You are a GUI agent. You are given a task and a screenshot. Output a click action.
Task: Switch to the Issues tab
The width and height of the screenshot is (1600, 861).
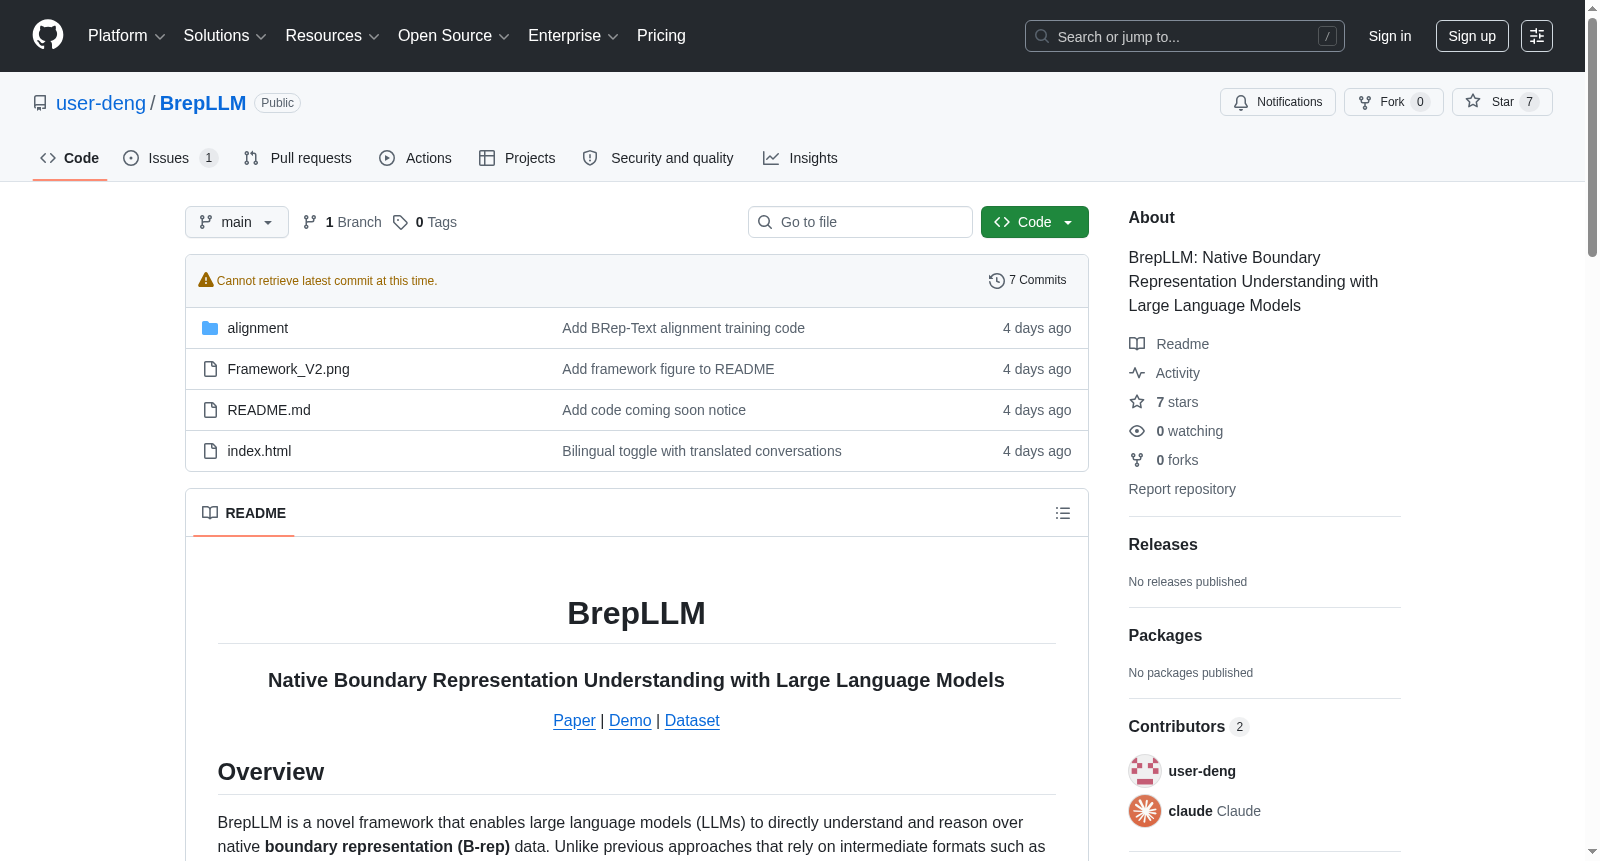pyautogui.click(x=169, y=158)
